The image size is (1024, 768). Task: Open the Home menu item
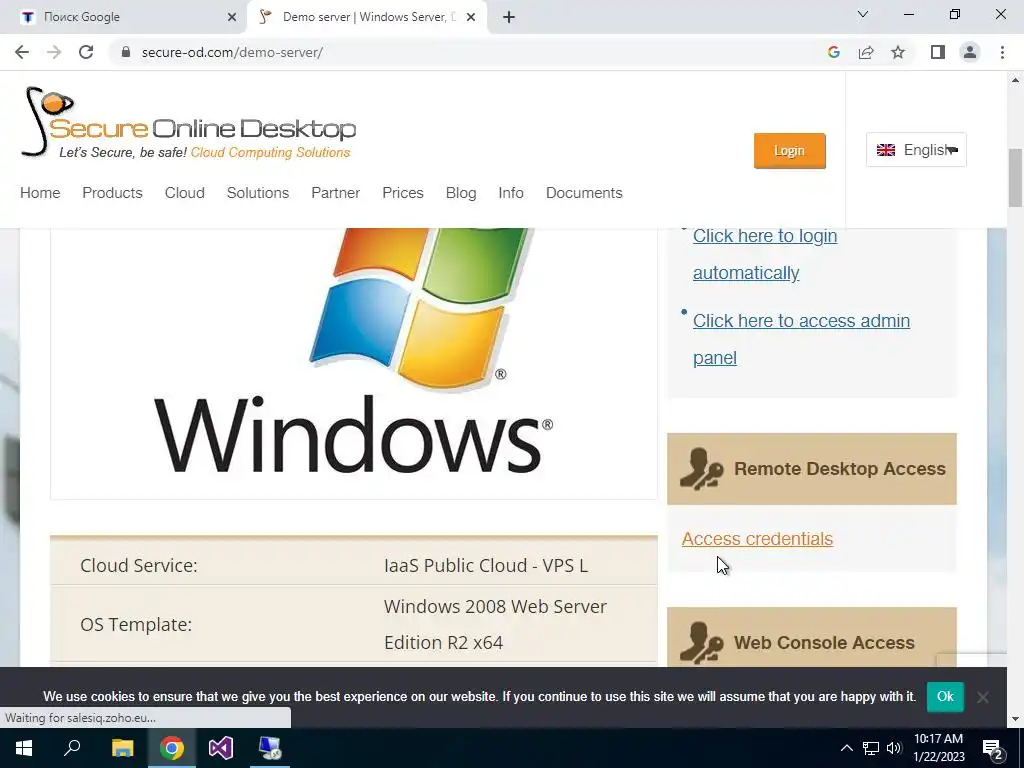(x=40, y=193)
